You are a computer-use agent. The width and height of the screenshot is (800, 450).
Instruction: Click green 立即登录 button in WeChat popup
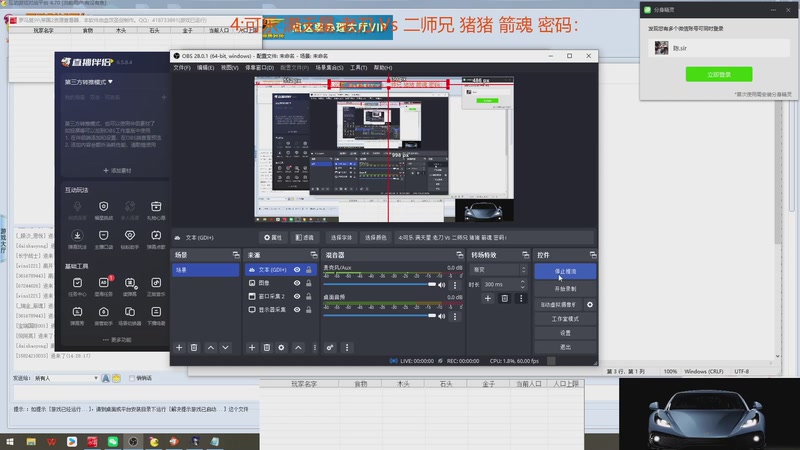click(719, 74)
